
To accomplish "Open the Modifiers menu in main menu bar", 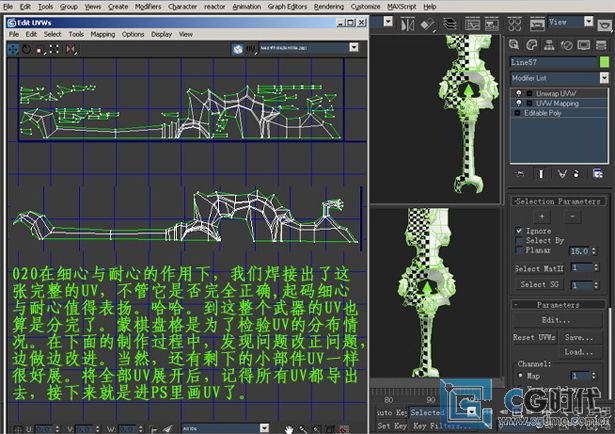I will (x=148, y=6).
